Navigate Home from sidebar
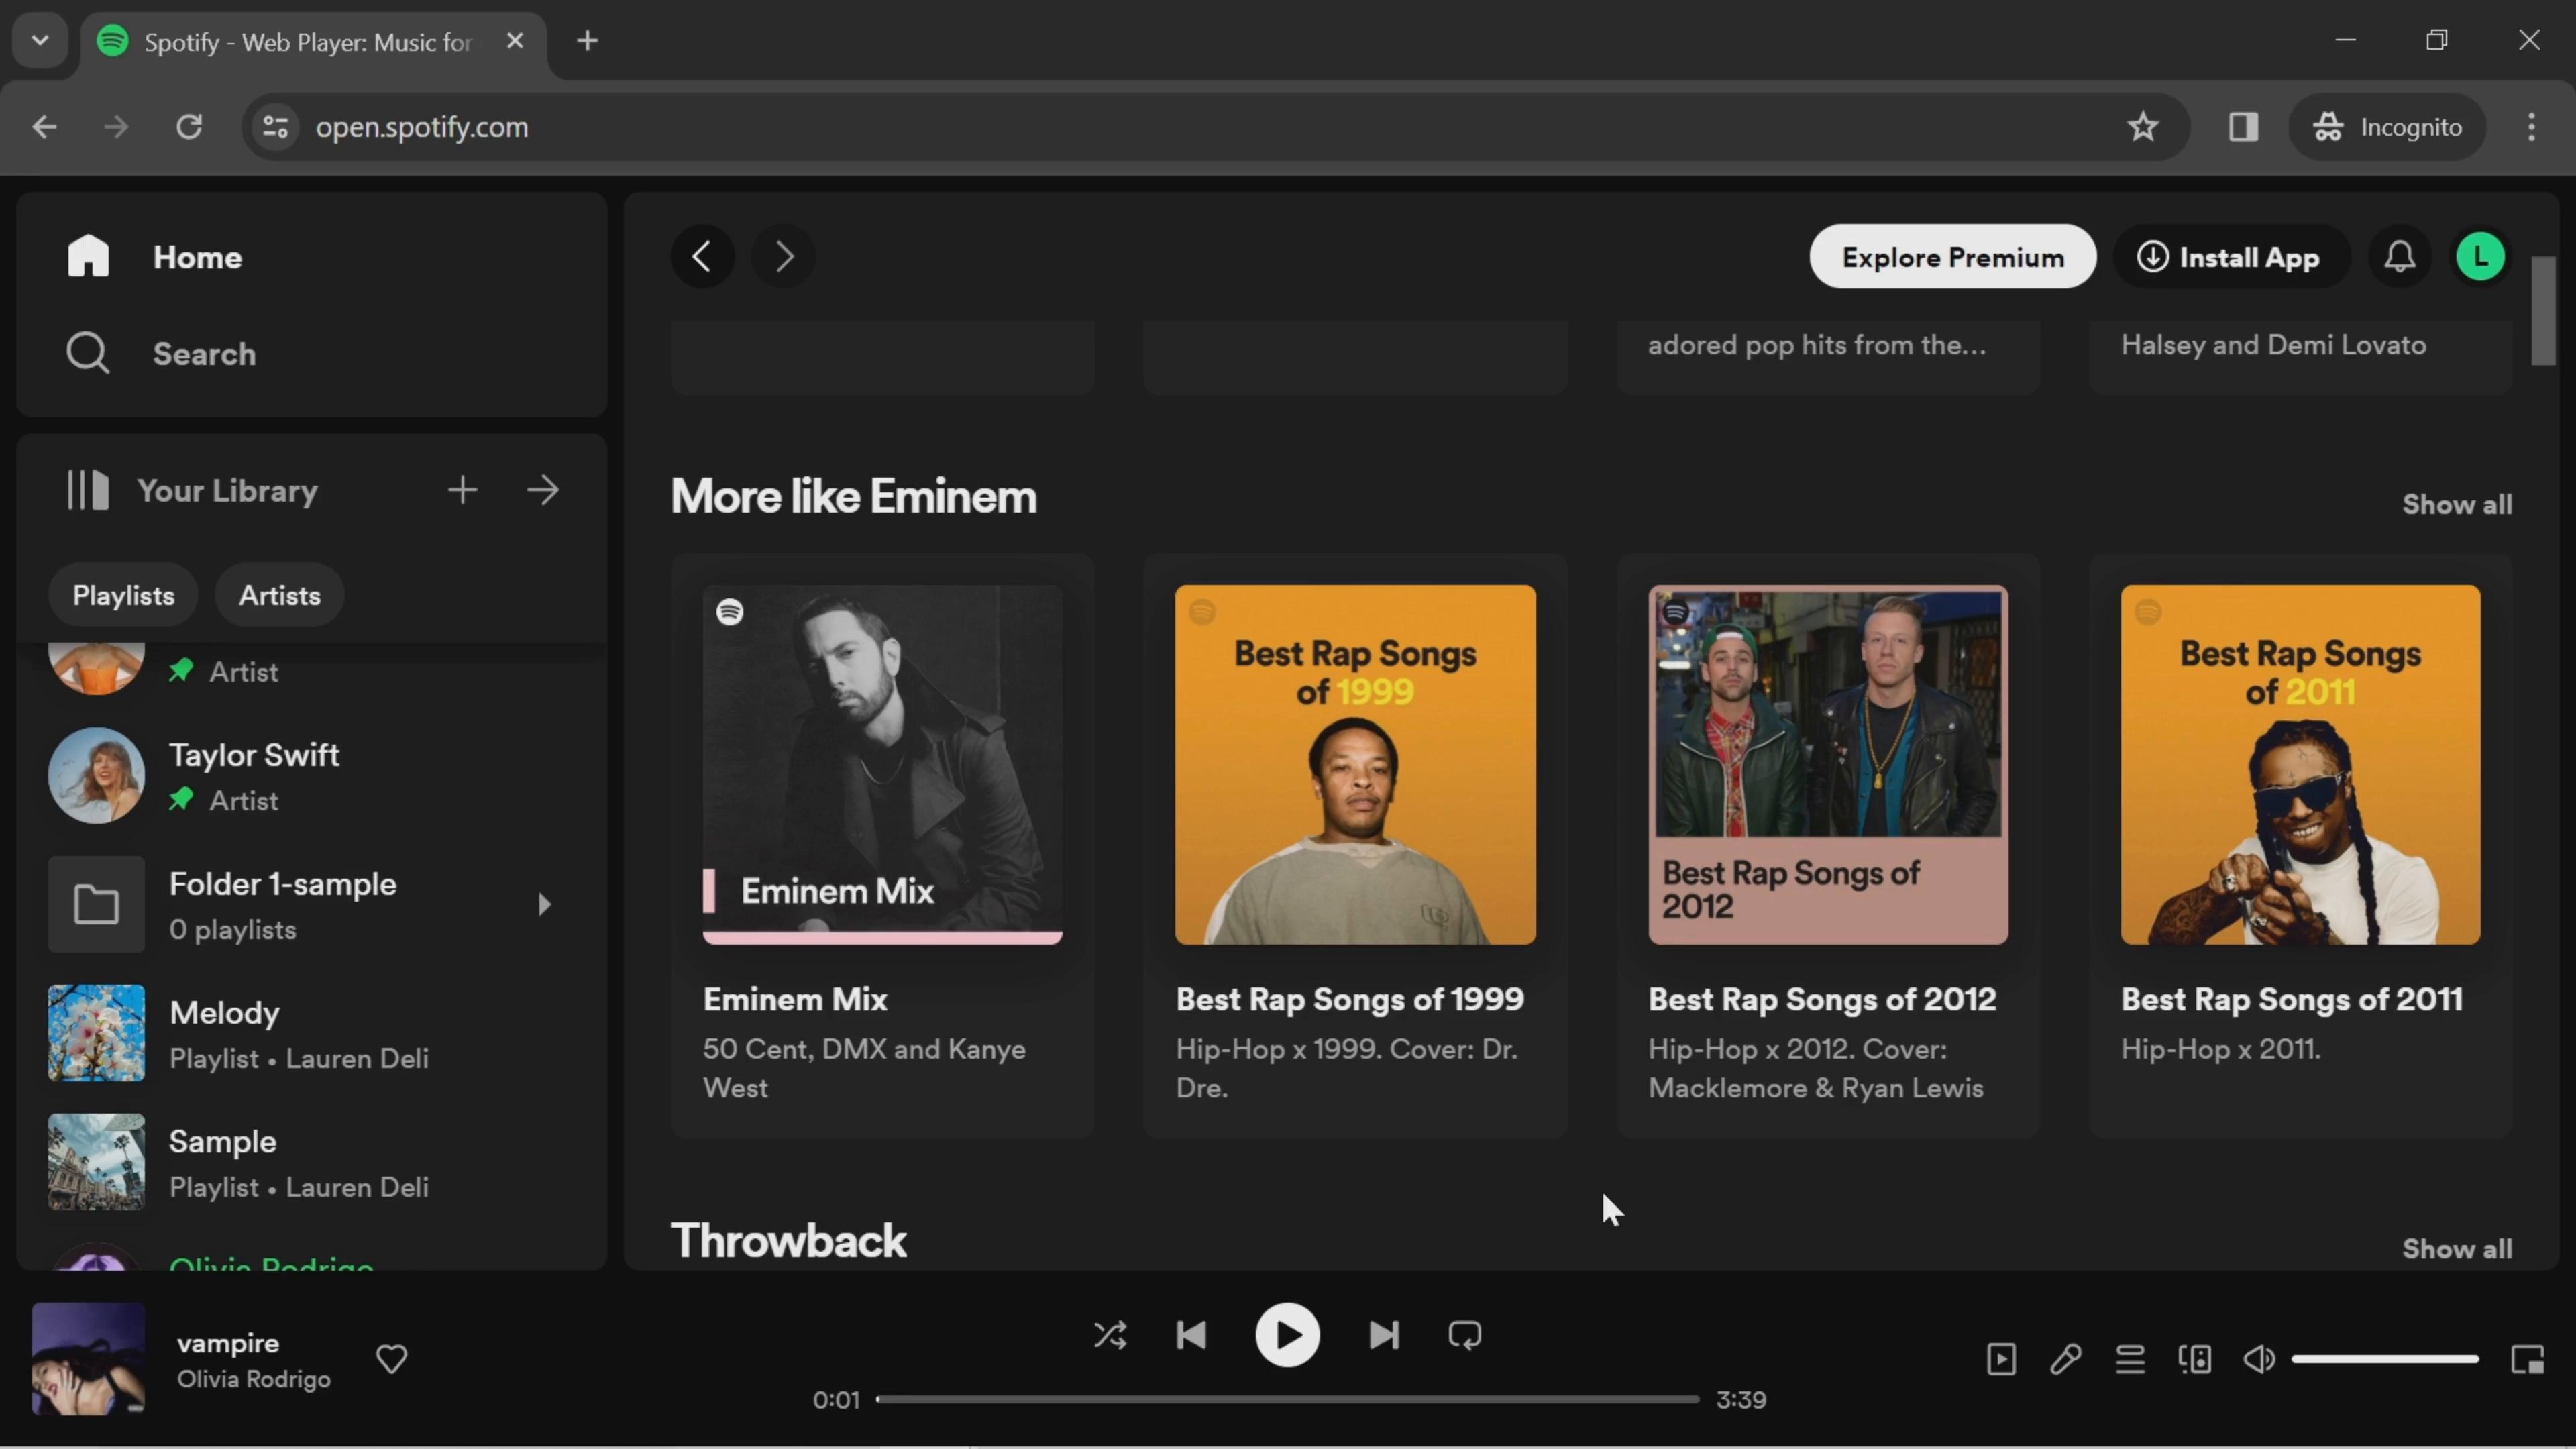The height and width of the screenshot is (1449, 2576). click(x=197, y=256)
